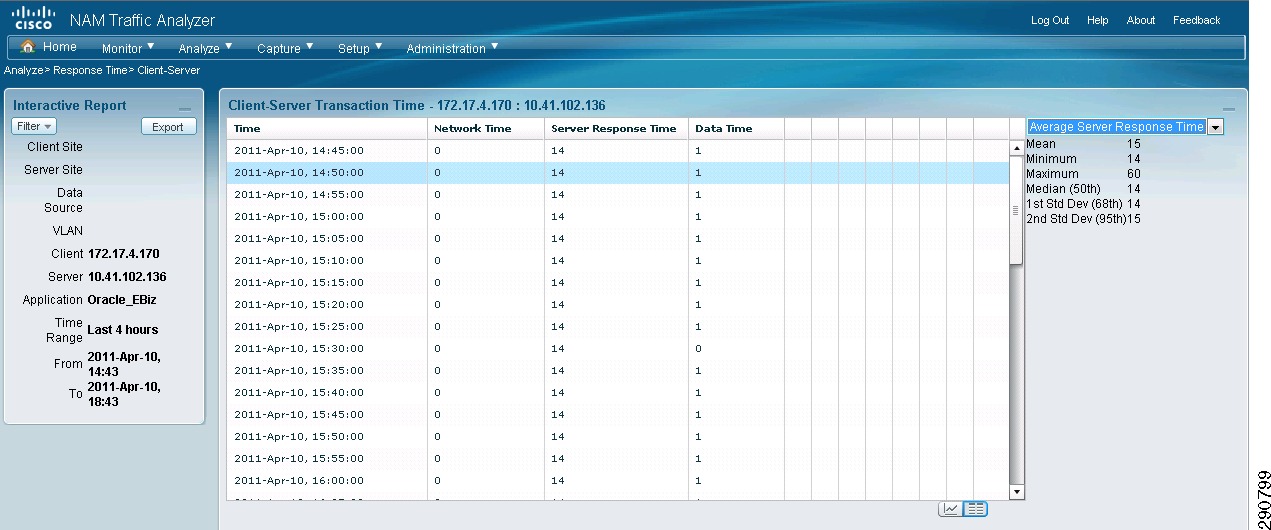Image resolution: width=1271 pixels, height=530 pixels.
Task: Click the Mean statistic label
Action: [x=1041, y=144]
